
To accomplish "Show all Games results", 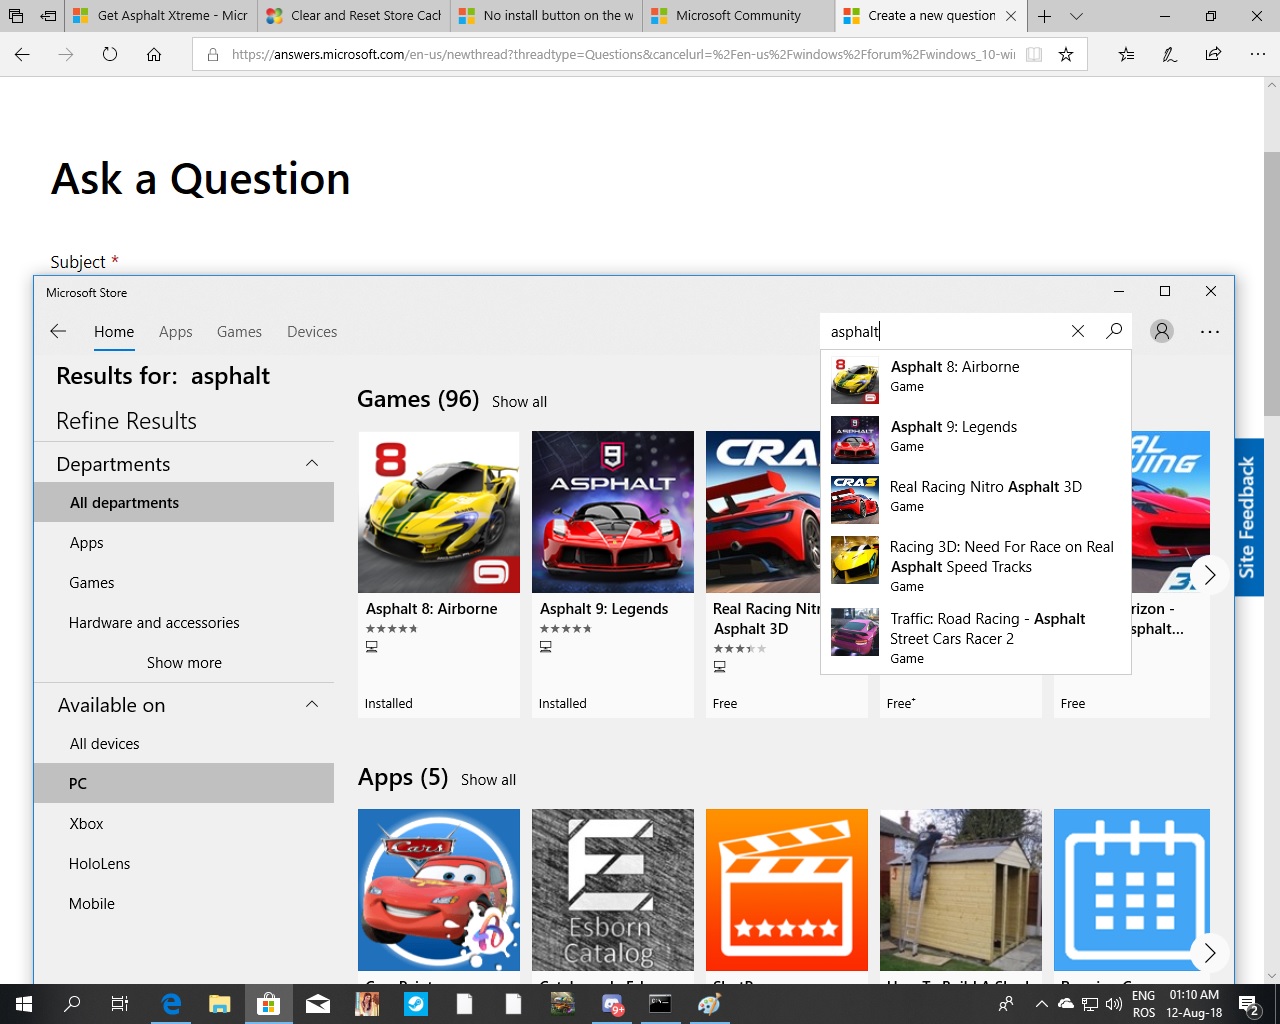I will 519,402.
